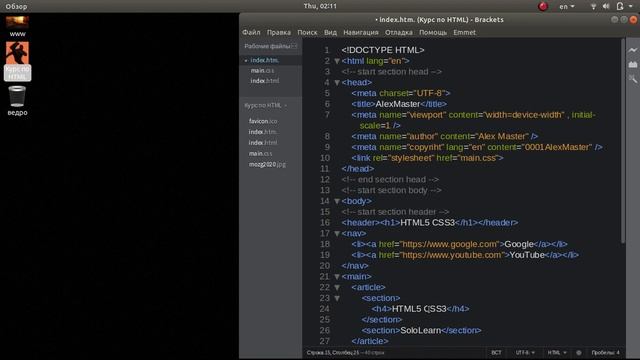Open the 'Курс по HTML' desktop folder
The width and height of the screenshot is (640, 360).
tap(17, 61)
